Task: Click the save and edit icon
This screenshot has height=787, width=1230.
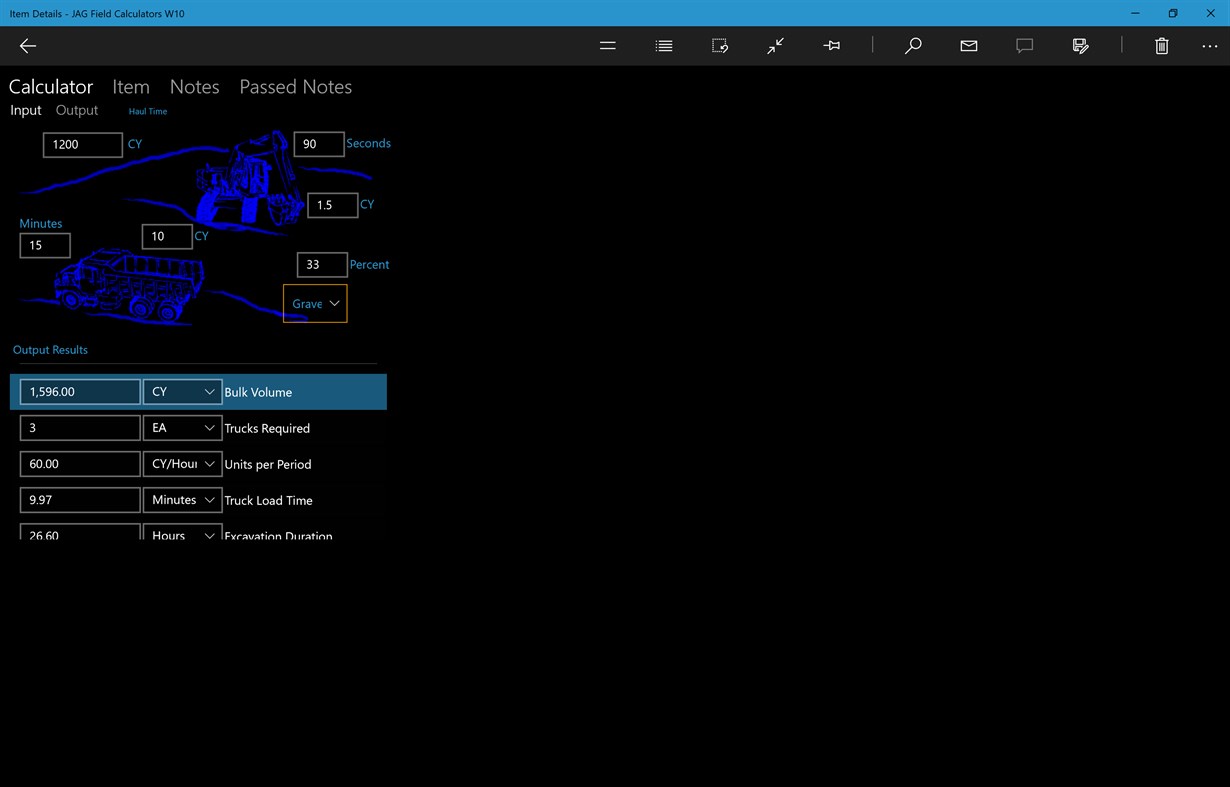Action: pyautogui.click(x=1080, y=46)
